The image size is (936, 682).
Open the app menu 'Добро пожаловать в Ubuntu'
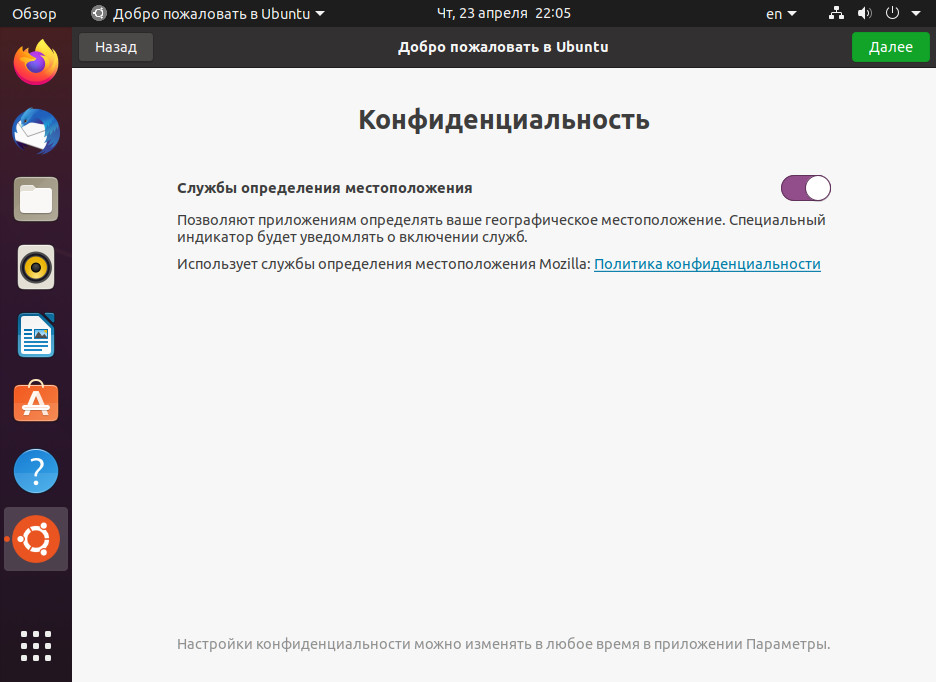click(x=207, y=14)
